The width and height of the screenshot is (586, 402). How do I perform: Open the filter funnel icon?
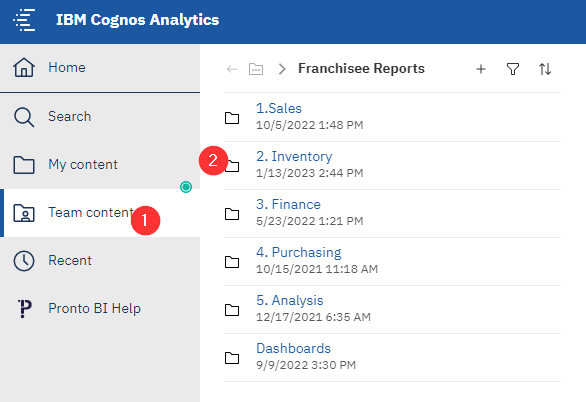tap(513, 69)
